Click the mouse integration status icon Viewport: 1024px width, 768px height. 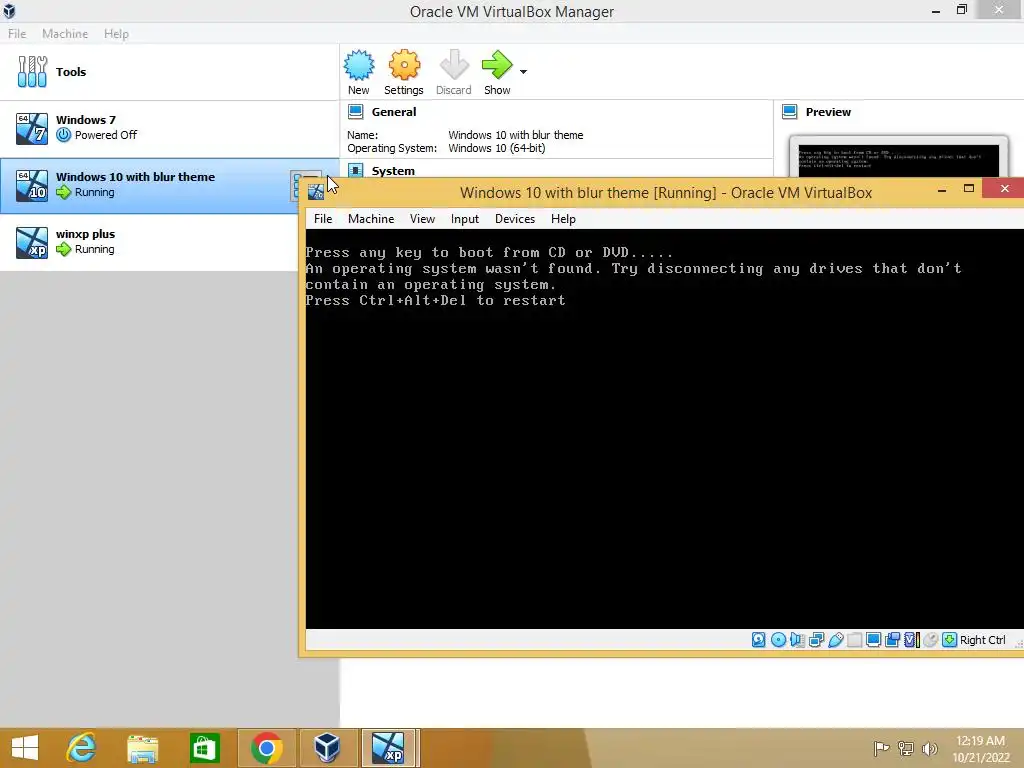pos(931,639)
